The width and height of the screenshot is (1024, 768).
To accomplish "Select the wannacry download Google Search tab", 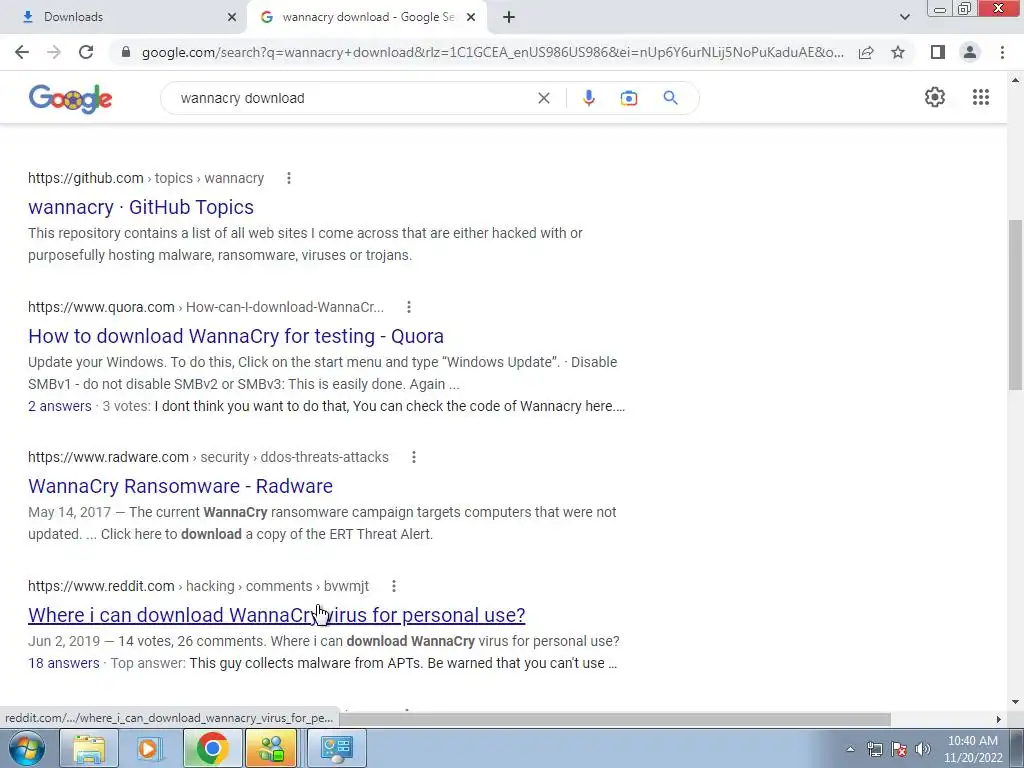I will (x=368, y=17).
